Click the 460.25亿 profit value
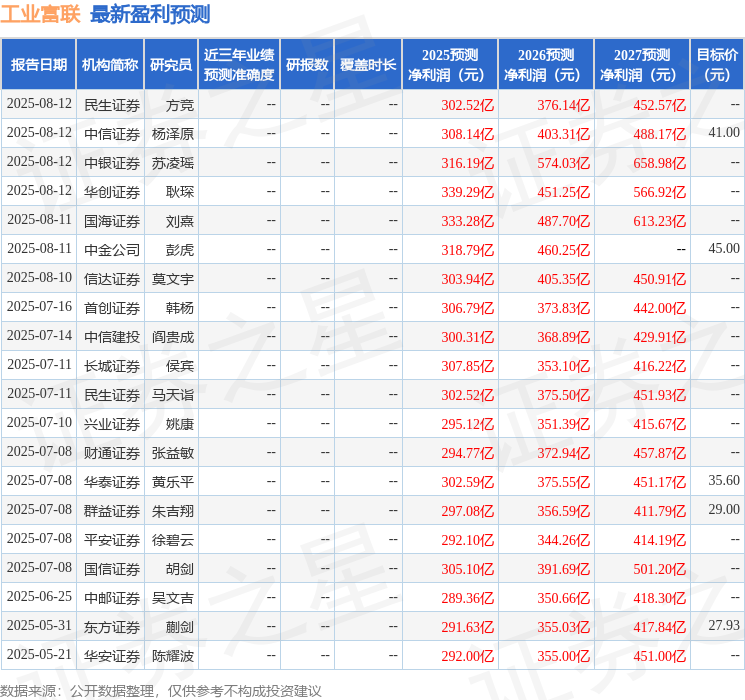This screenshot has height=700, width=745. pyautogui.click(x=564, y=250)
